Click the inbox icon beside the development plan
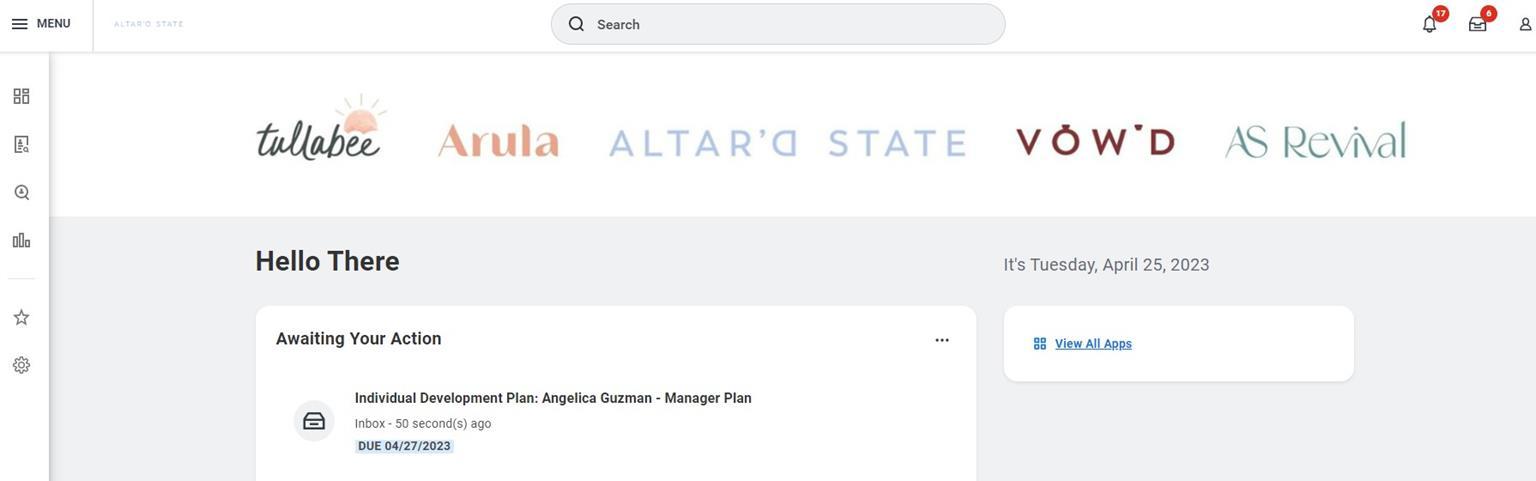 (x=314, y=421)
